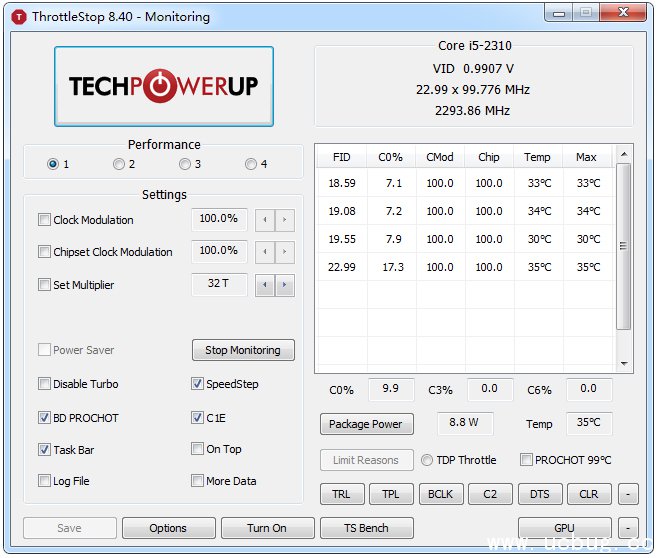657x558 pixels.
Task: Select the TDP Throttle radio button
Action: click(427, 460)
